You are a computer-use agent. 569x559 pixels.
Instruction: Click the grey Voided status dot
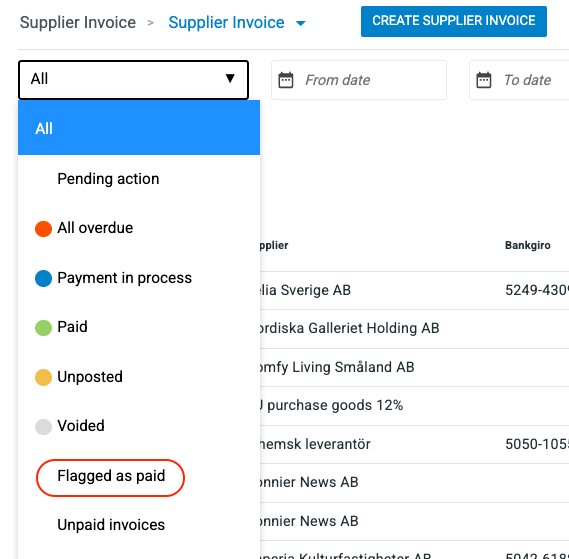(x=43, y=427)
